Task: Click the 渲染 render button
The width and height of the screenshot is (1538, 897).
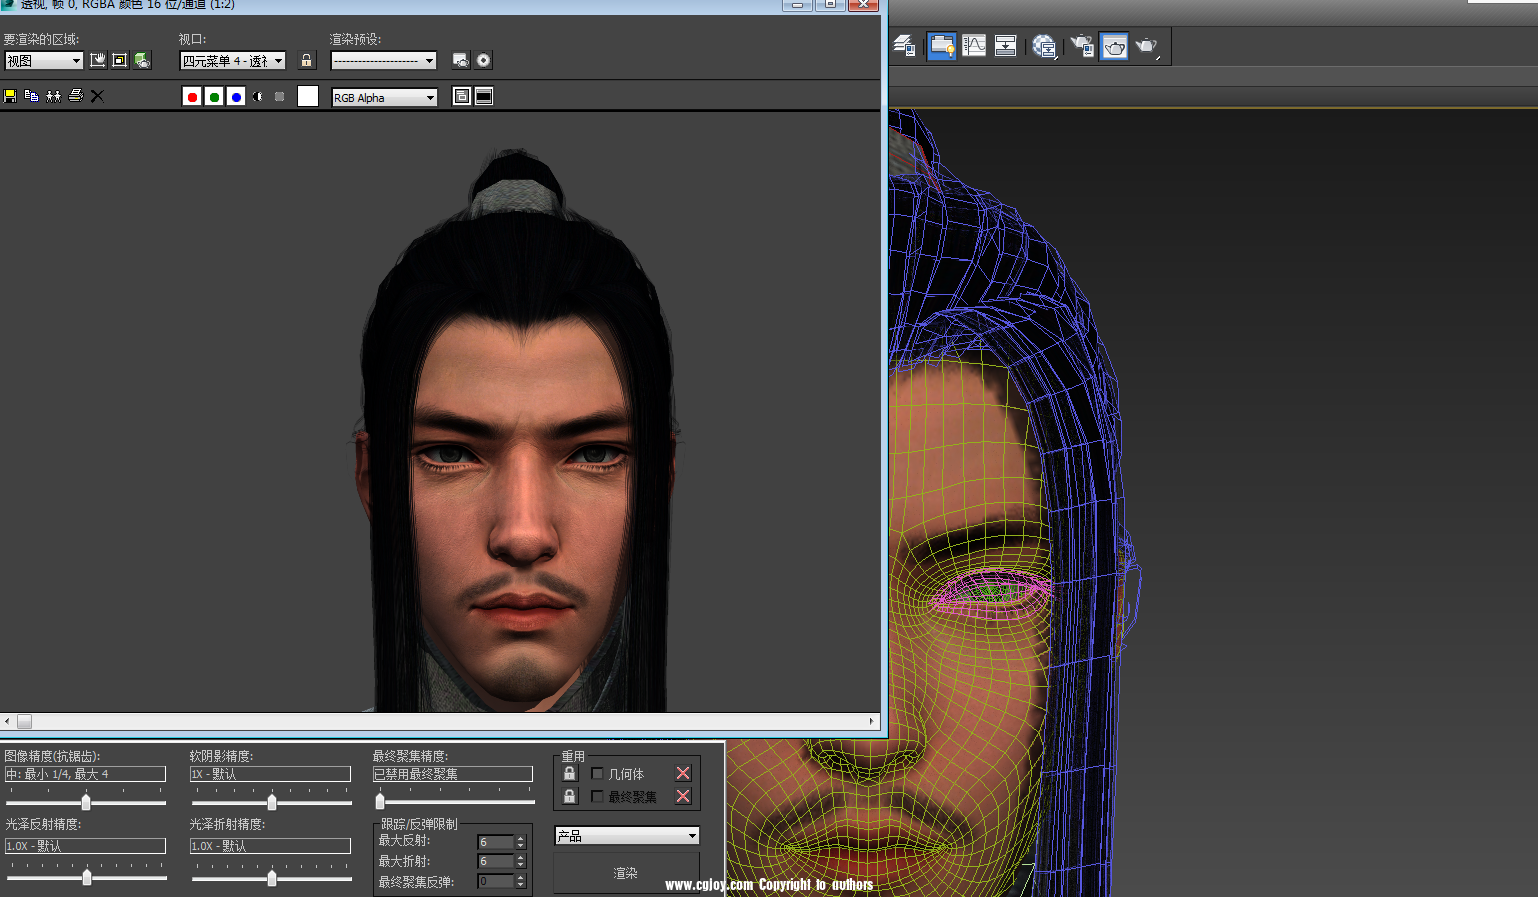Action: pos(626,873)
